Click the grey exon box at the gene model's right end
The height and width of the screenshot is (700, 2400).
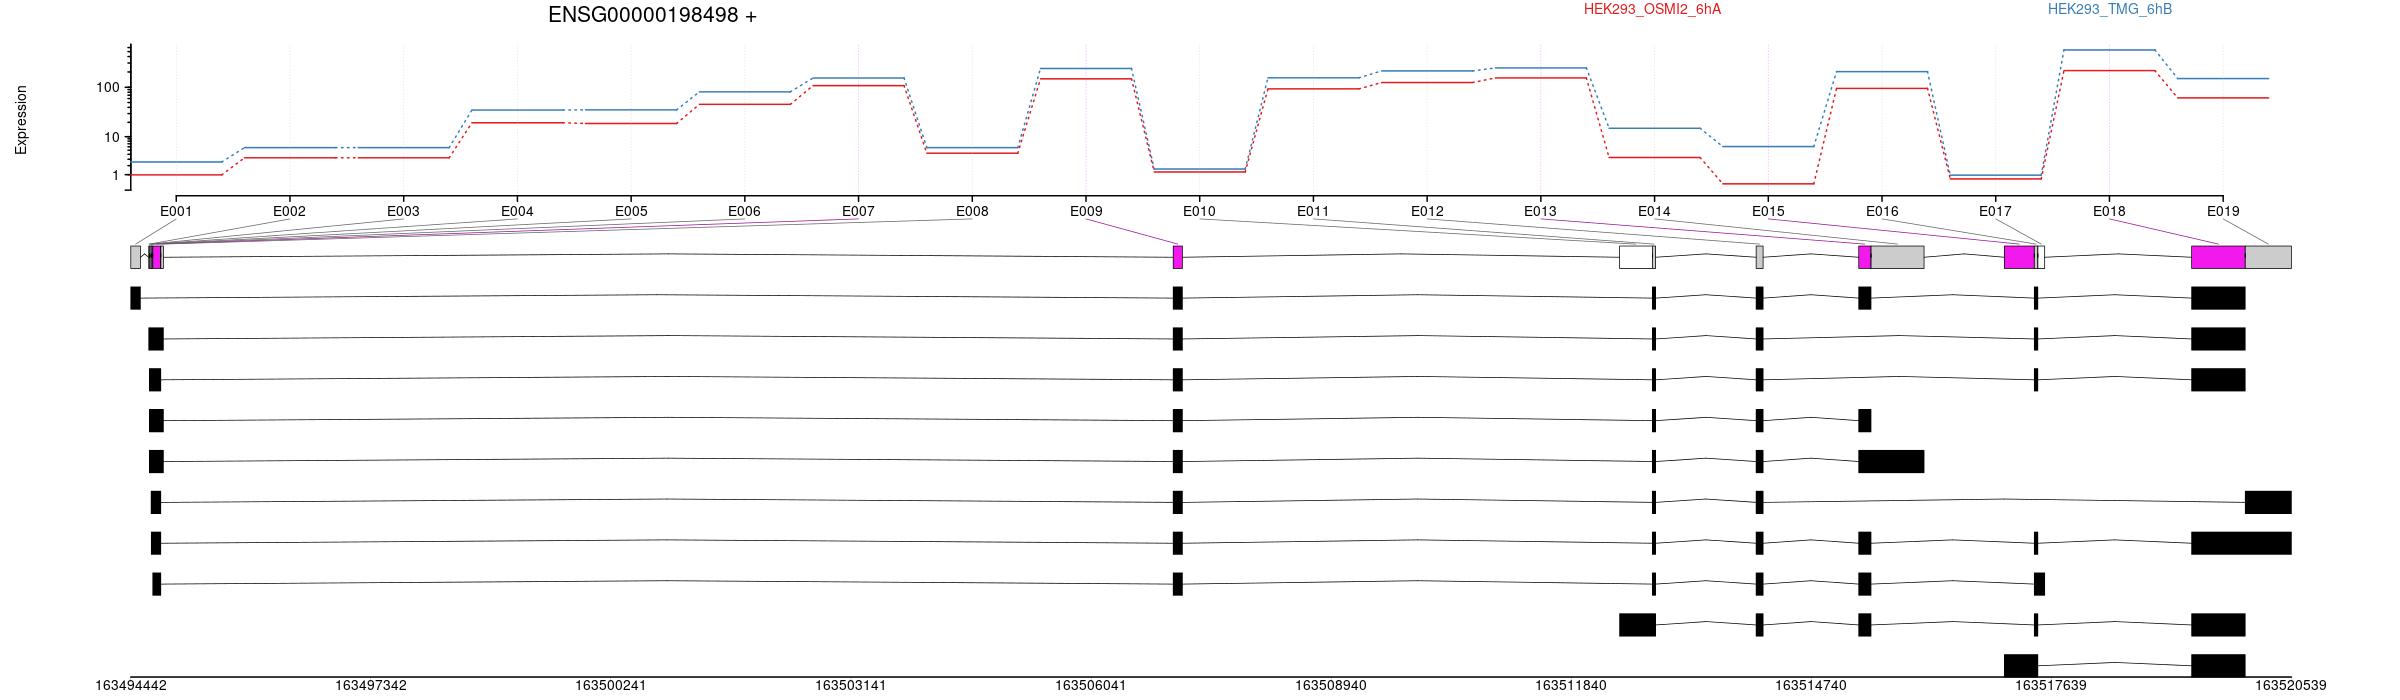pos(2268,257)
